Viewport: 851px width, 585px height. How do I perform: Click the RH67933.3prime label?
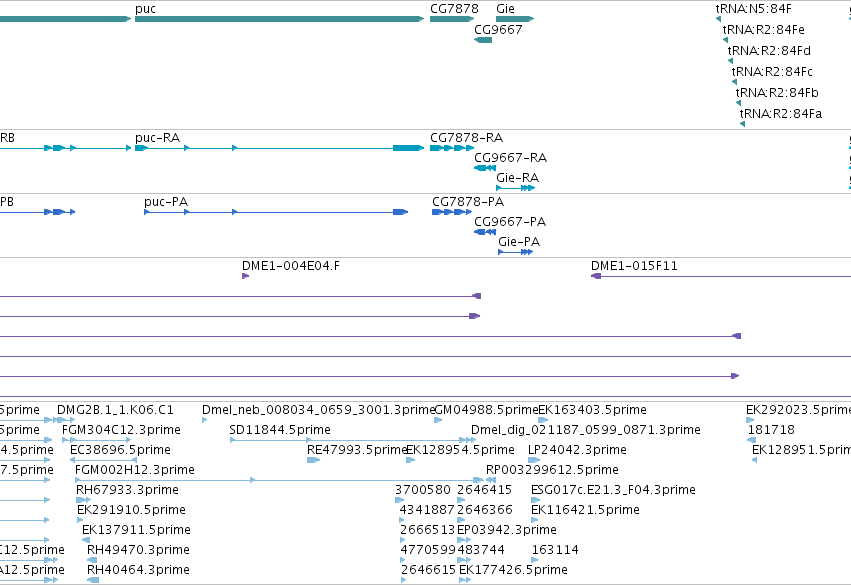(128, 490)
